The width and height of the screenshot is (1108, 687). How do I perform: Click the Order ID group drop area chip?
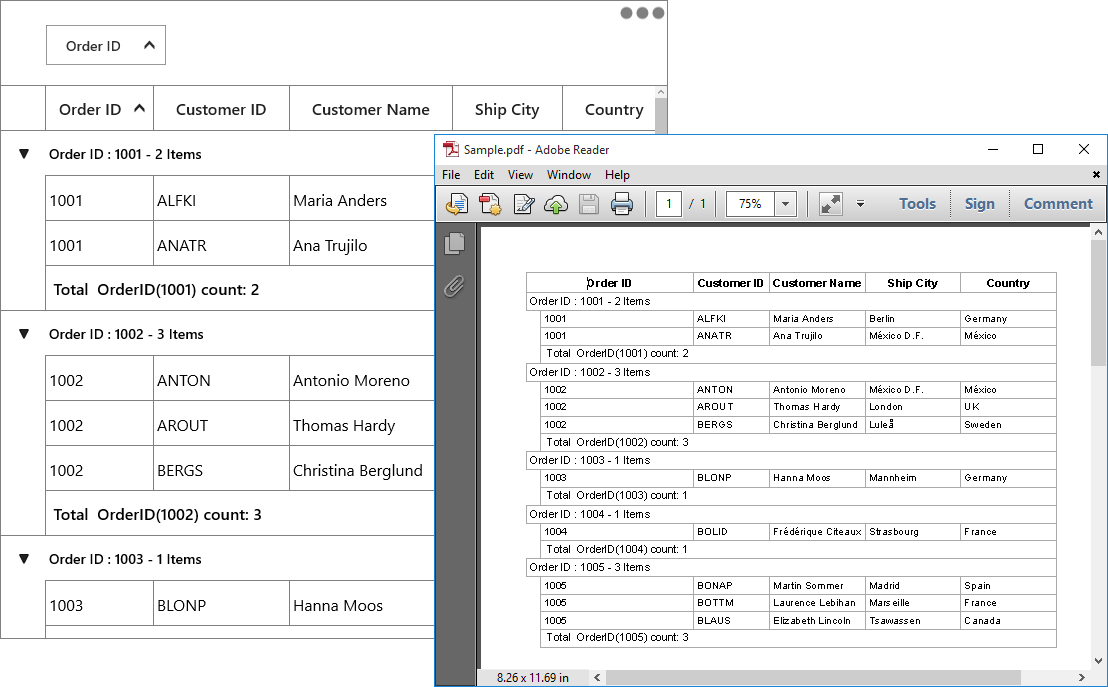[x=106, y=45]
